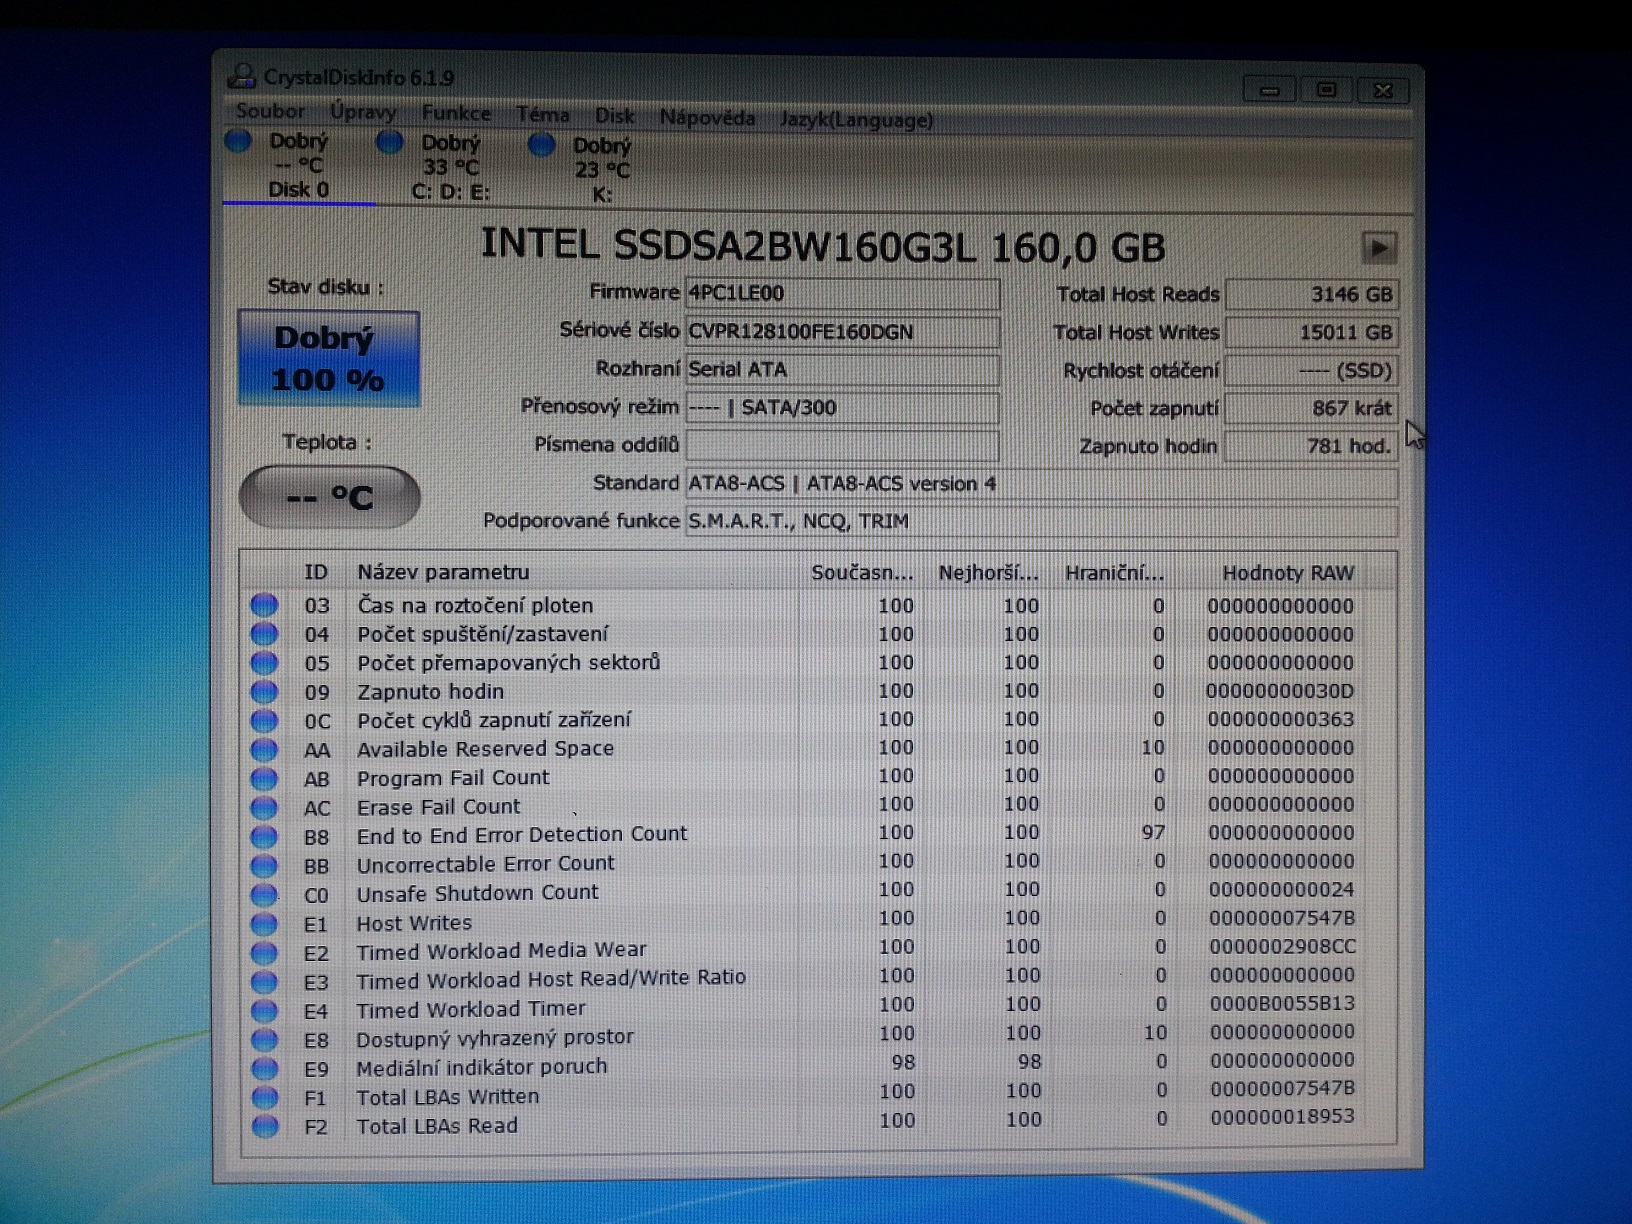Click status dot for Uncorrectable Error Count
1632x1224 pixels.
(264, 865)
